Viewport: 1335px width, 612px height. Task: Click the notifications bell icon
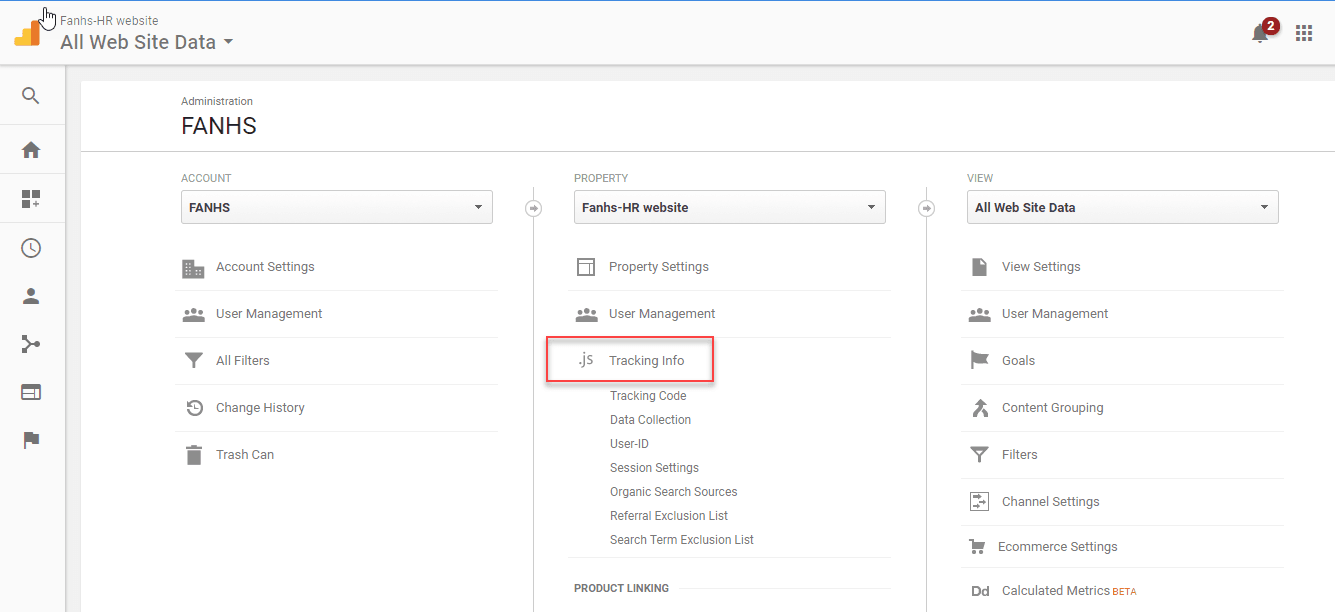(x=1260, y=33)
